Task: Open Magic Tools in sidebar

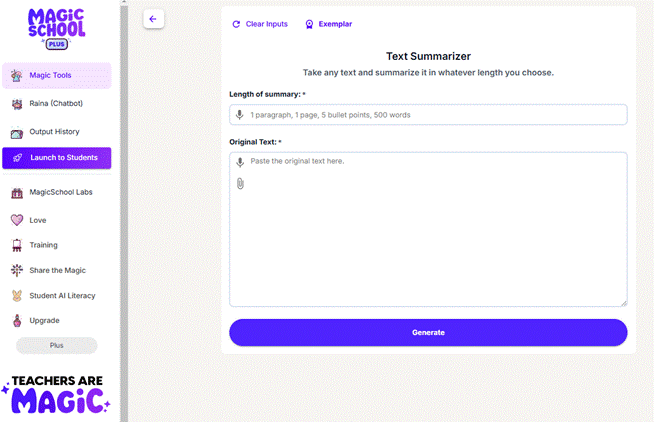Action: coord(56,76)
